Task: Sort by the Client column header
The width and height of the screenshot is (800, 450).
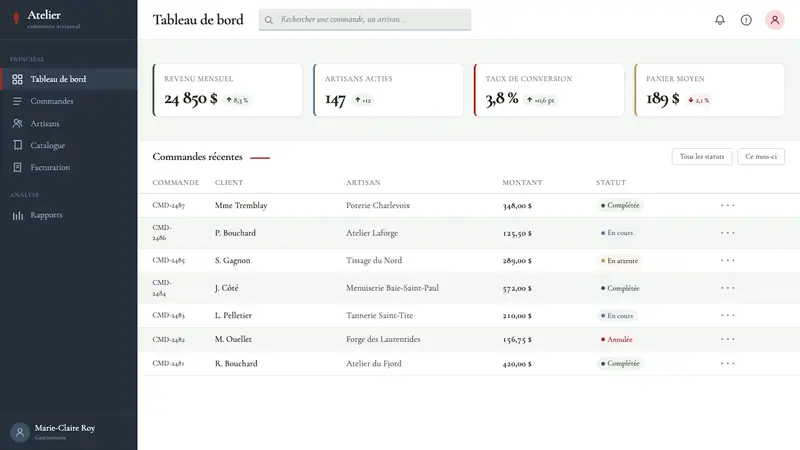Action: click(229, 182)
